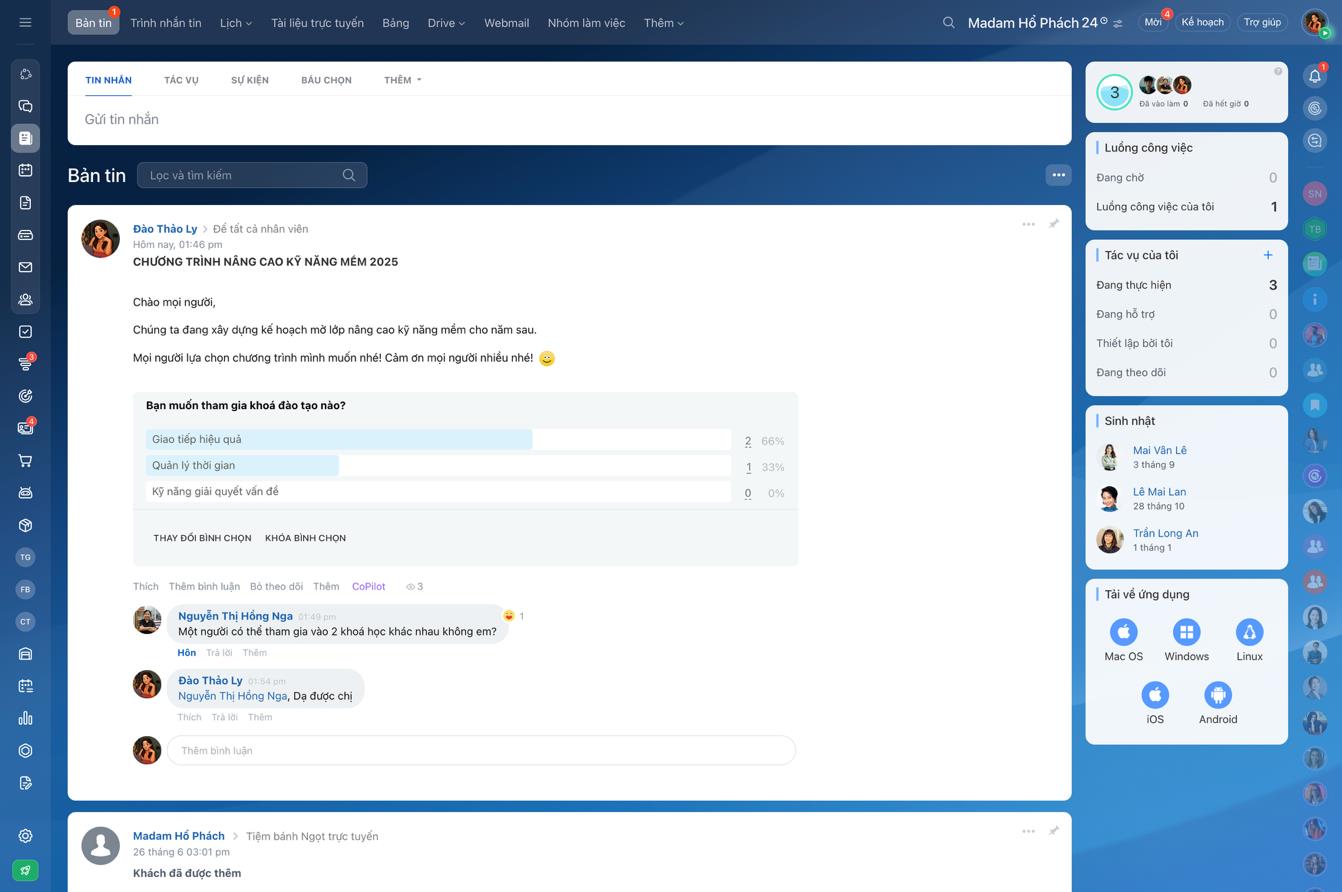Open the shopping cart icon in the sidebar
Screen dimensions: 1342x892
(x=25, y=461)
